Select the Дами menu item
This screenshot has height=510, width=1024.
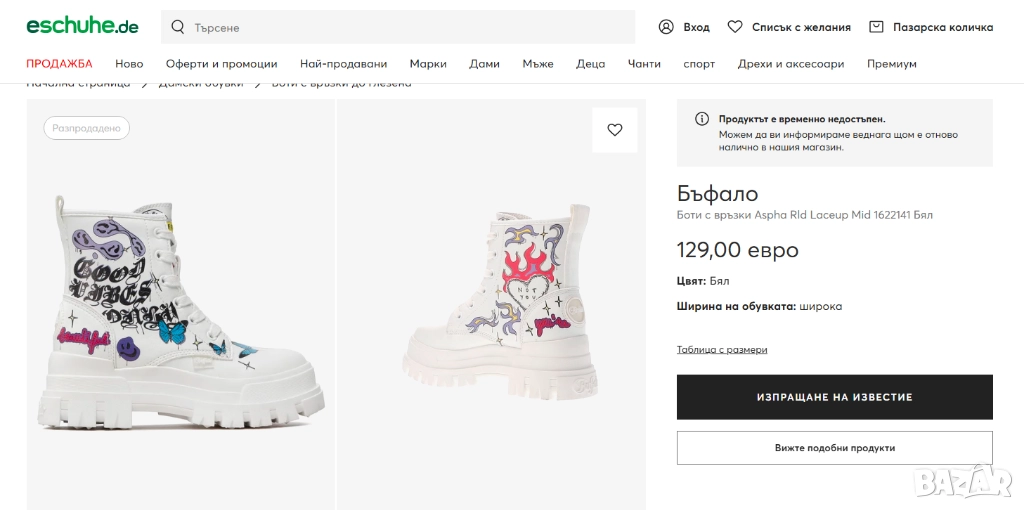pyautogui.click(x=484, y=64)
